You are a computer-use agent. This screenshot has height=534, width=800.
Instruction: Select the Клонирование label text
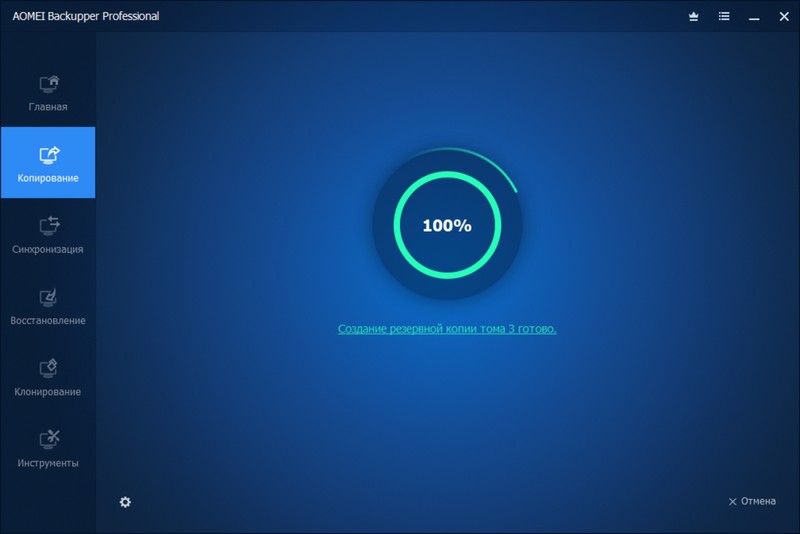[48, 392]
